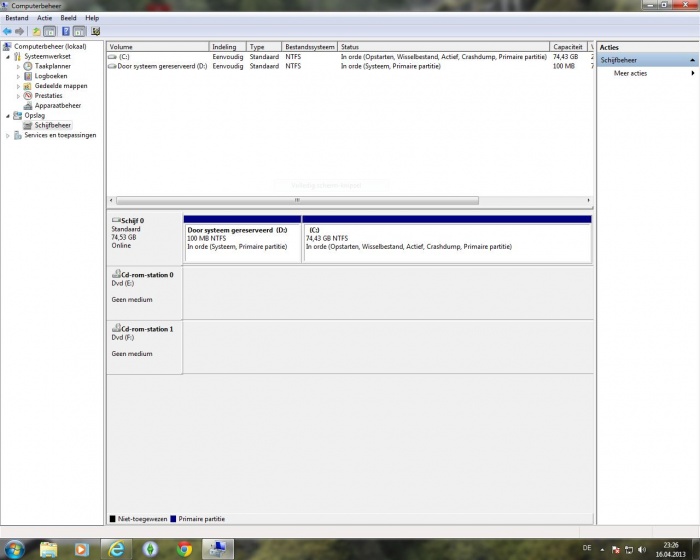Sort by the Status column header

point(443,47)
